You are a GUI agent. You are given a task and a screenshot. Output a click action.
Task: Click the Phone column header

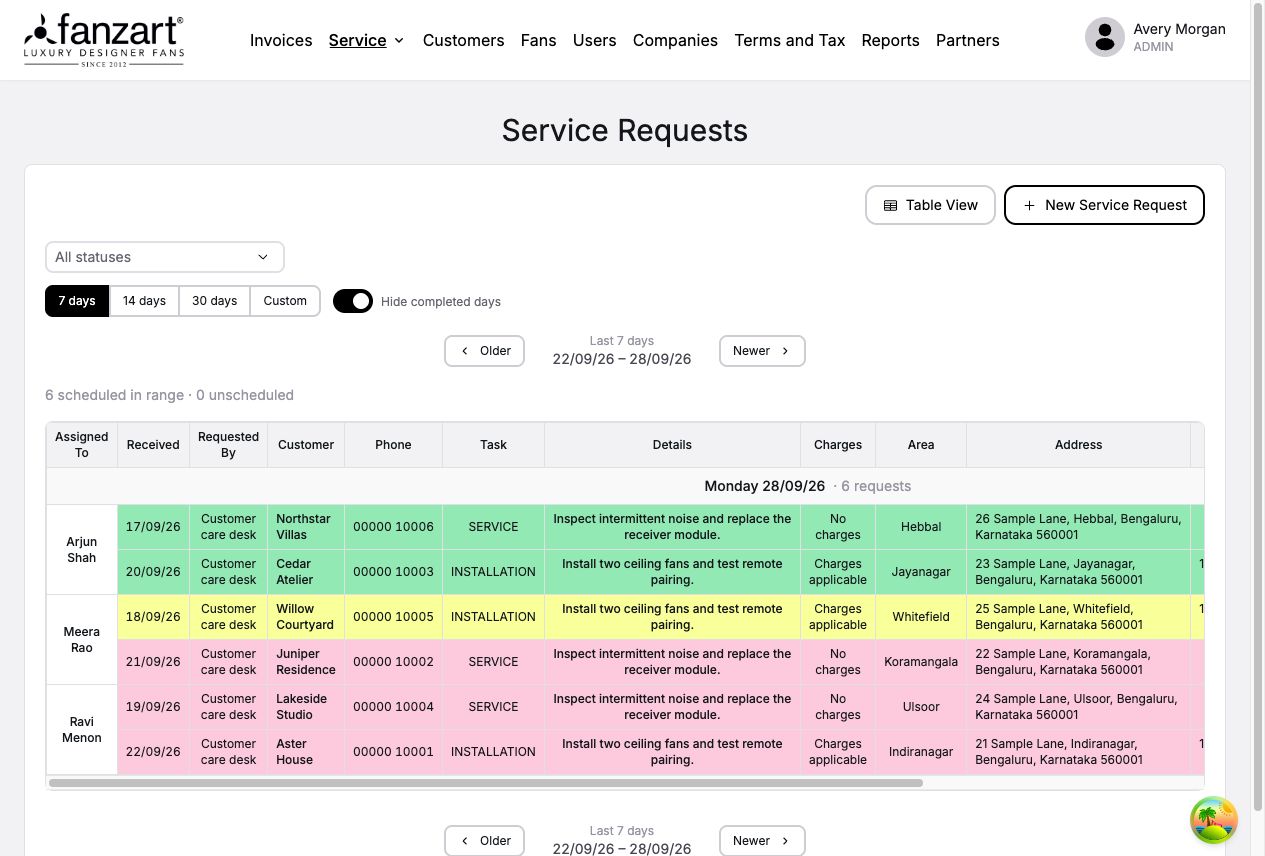tap(393, 445)
